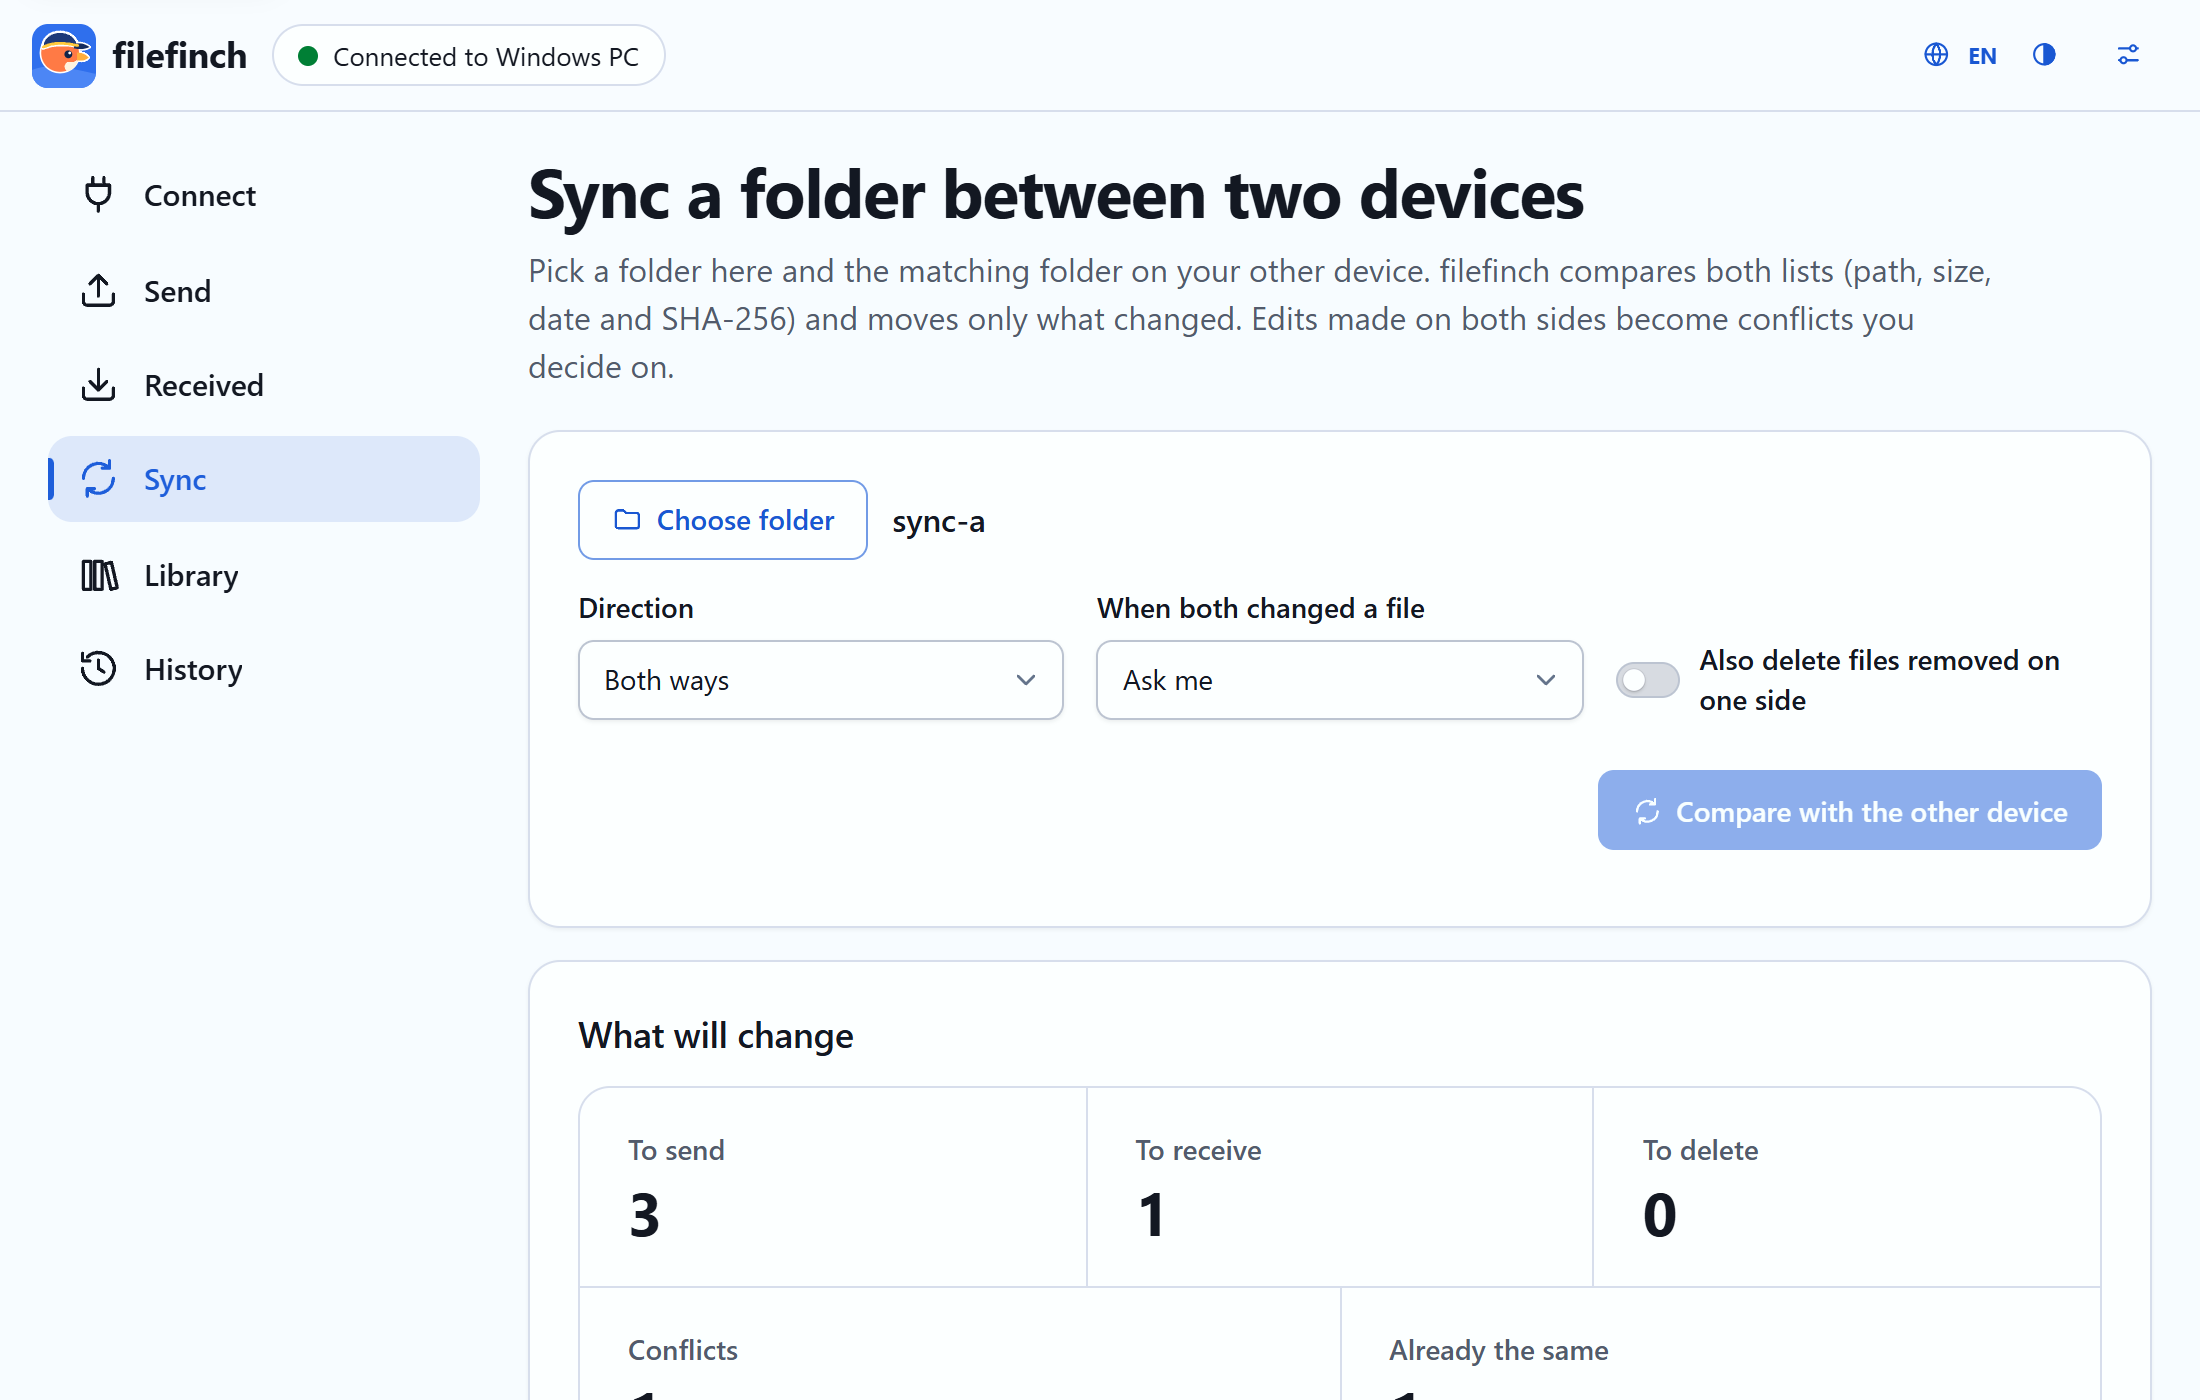Open the History page
Screen dimensions: 2200x1400
[264, 669]
